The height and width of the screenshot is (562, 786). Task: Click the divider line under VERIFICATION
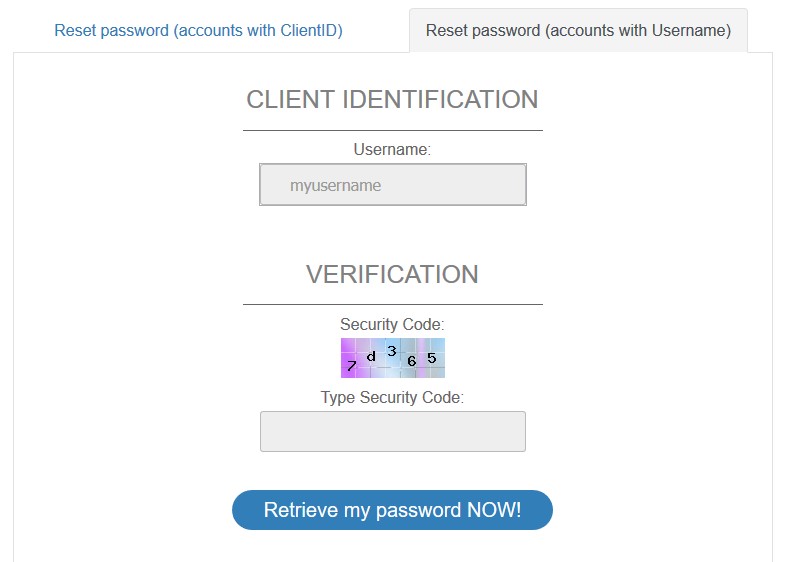coord(392,304)
